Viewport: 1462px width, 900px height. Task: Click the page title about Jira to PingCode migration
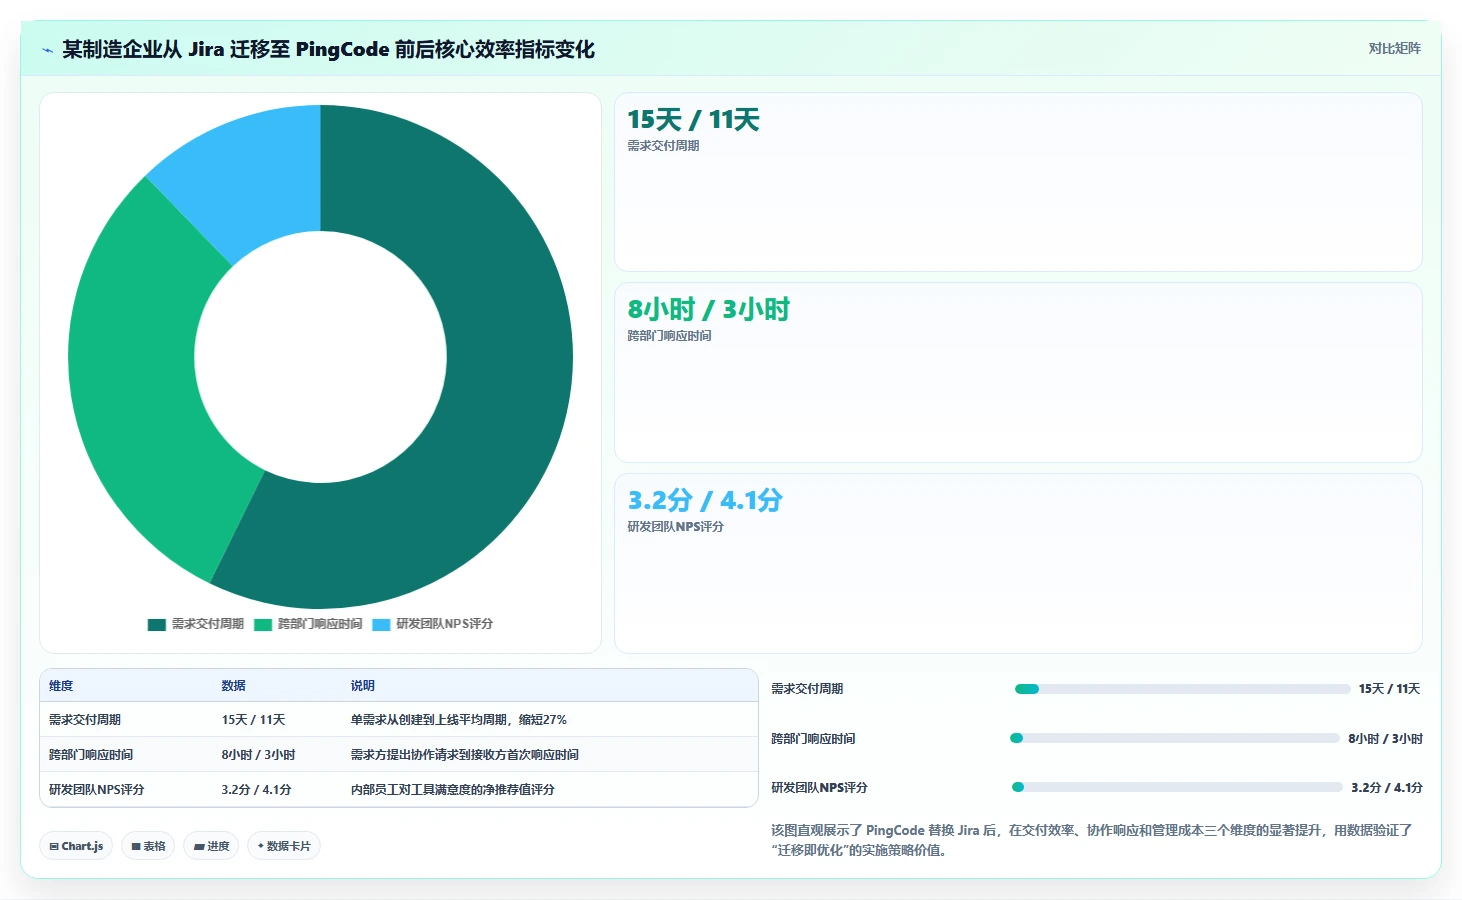(328, 49)
